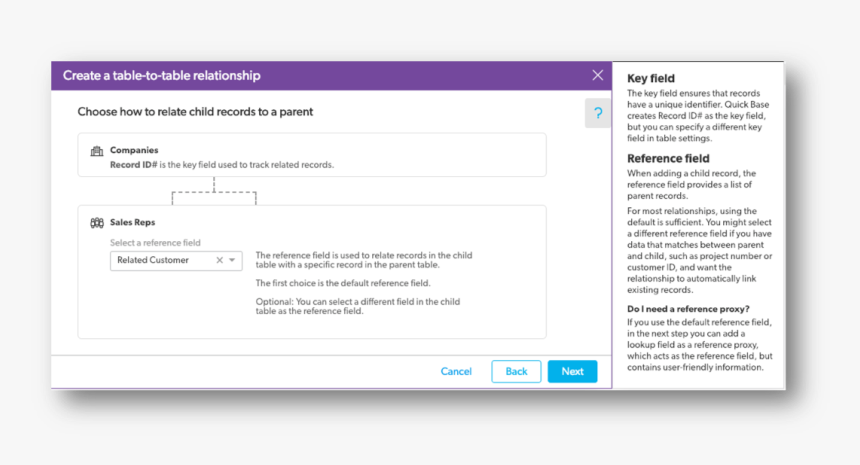The width and height of the screenshot is (860, 465).
Task: Click the bold Record ID# text
Action: click(x=133, y=165)
